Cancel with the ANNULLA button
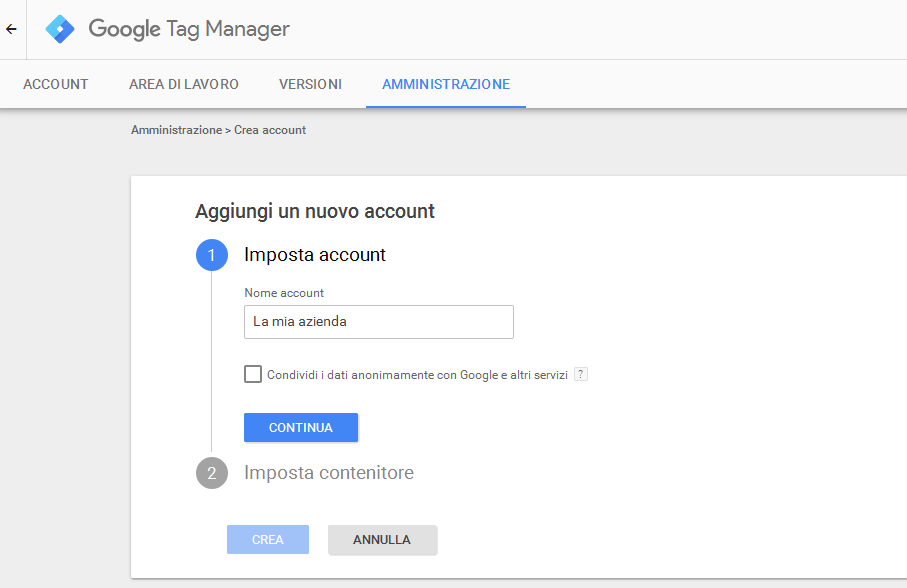 pyautogui.click(x=382, y=540)
